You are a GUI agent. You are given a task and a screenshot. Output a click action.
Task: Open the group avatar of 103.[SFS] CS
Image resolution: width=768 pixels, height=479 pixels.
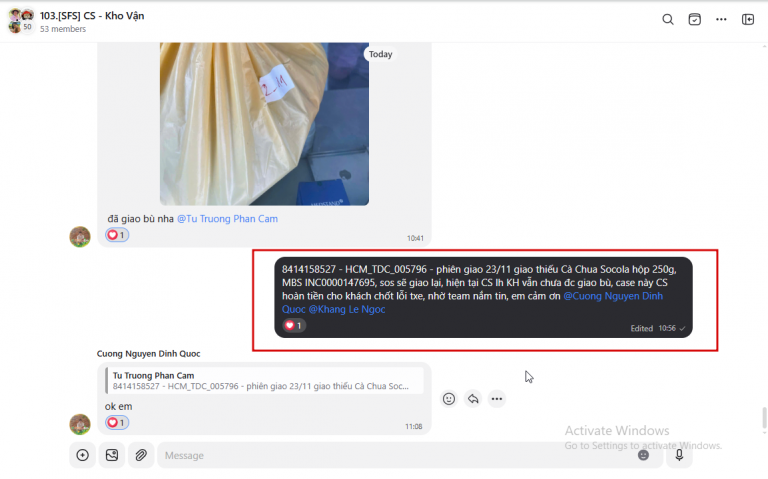[x=21, y=21]
